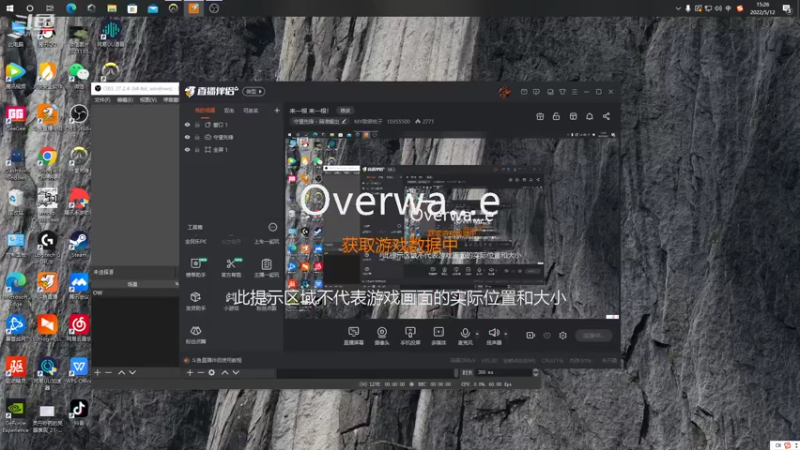This screenshot has width=800, height=450.
Task: Click the record camera icon beside start button
Action: pos(531,335)
